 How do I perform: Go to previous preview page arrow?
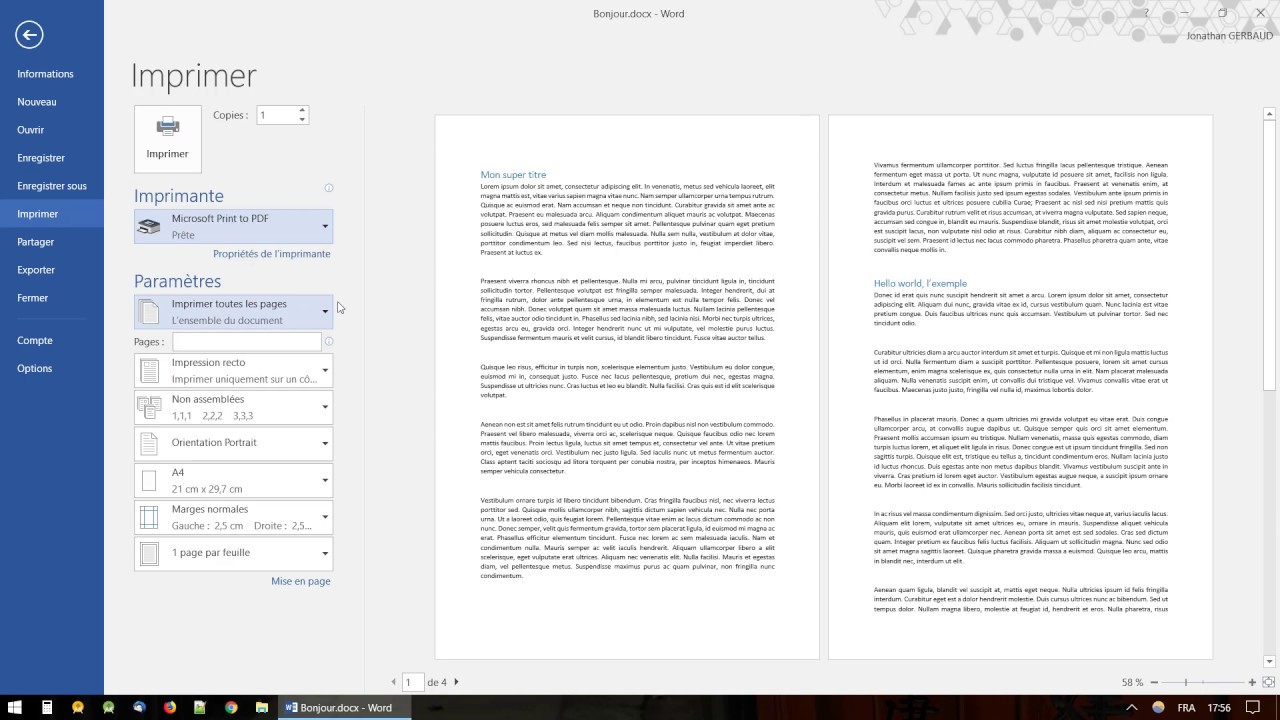[x=394, y=682]
